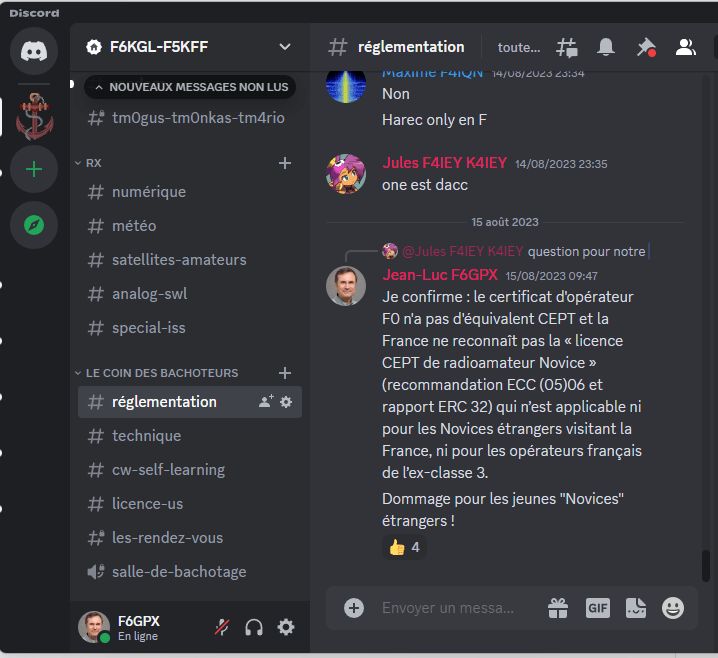The image size is (718, 658).
Task: Open pinned messages icon
Action: tap(646, 47)
